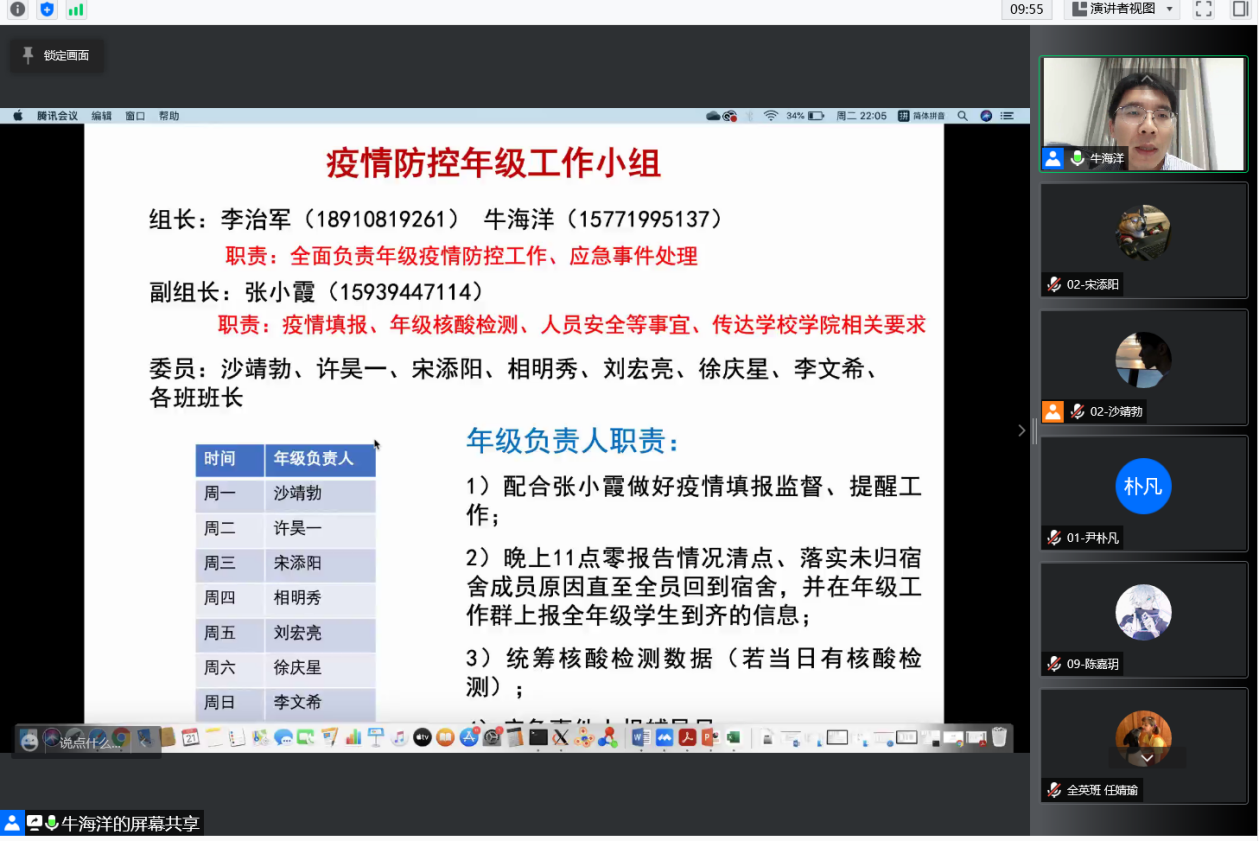Toggle muted microphone of 09-陈嘉玥
1259x841 pixels.
pyautogui.click(x=1054, y=664)
